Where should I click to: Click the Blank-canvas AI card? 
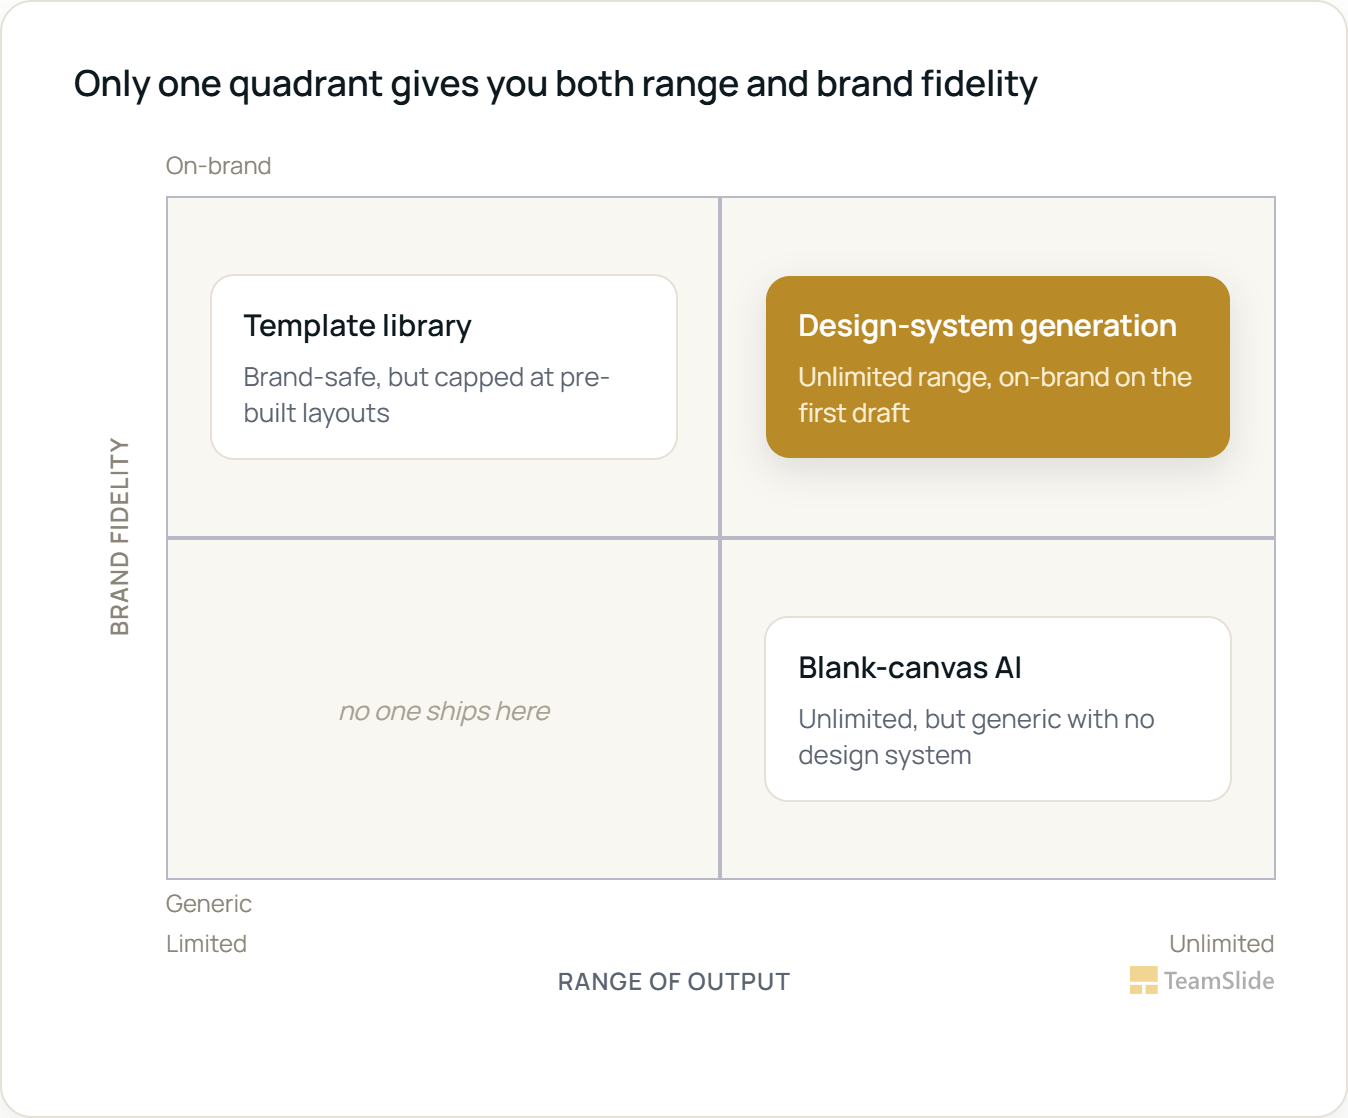click(x=998, y=709)
